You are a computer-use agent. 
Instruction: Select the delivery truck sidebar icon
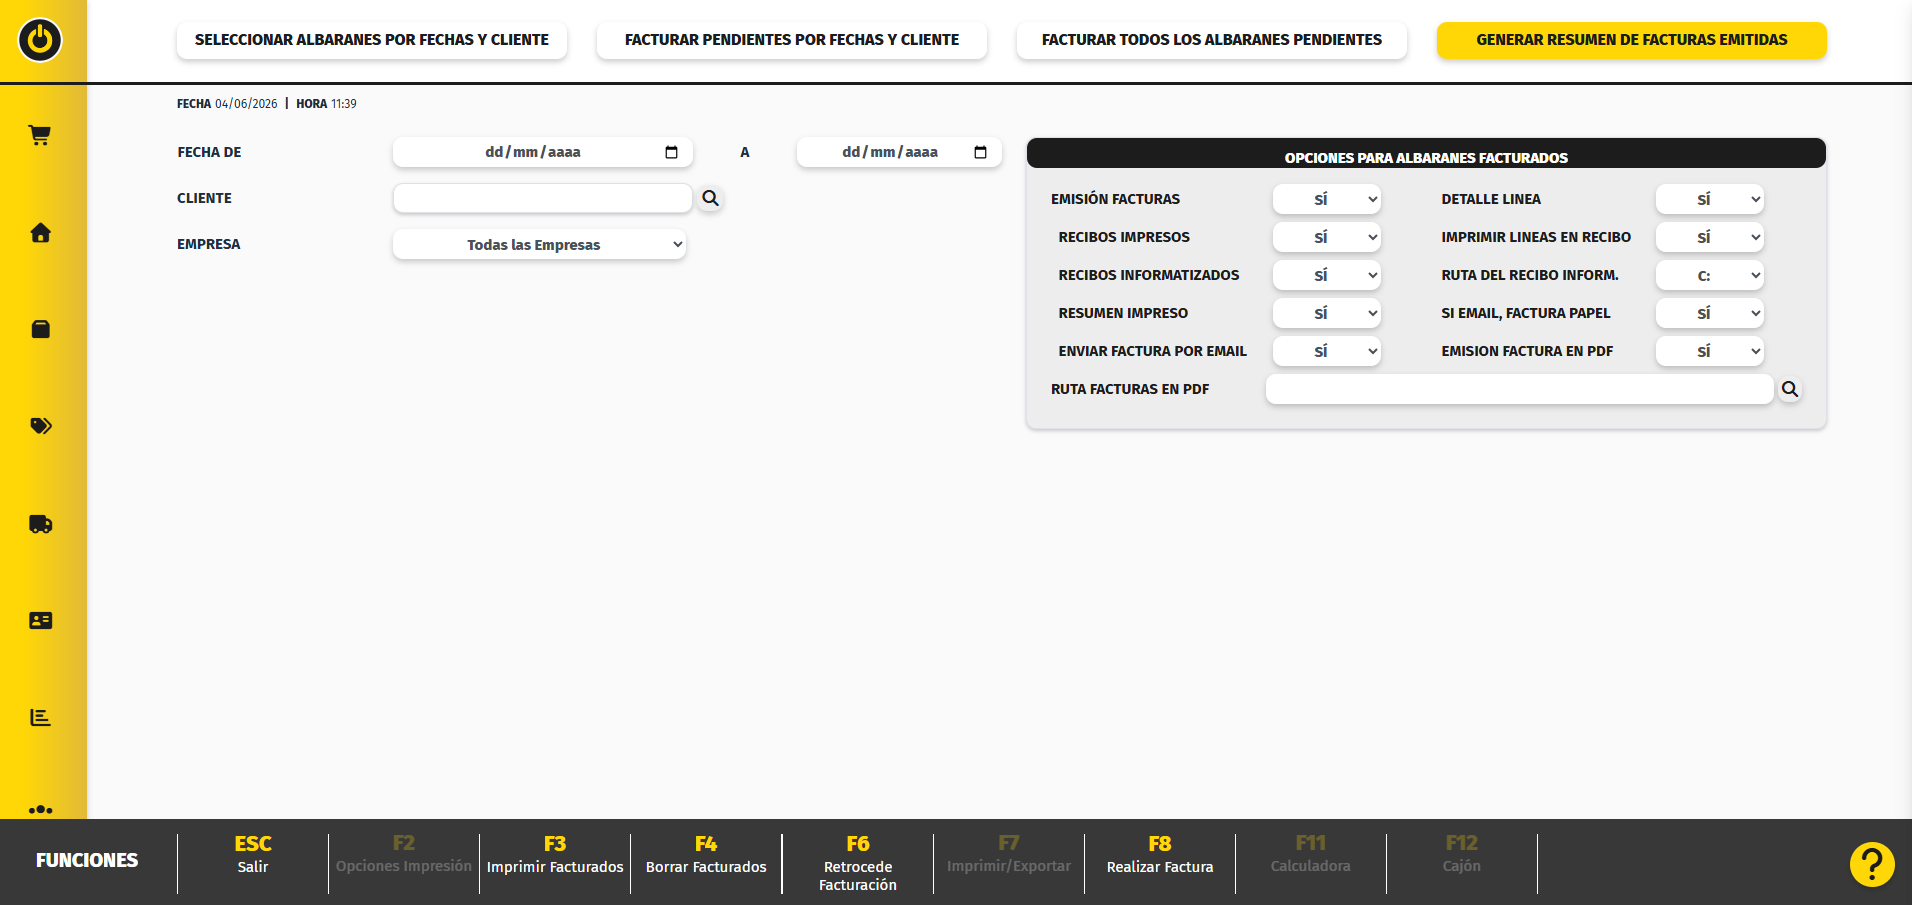click(40, 524)
